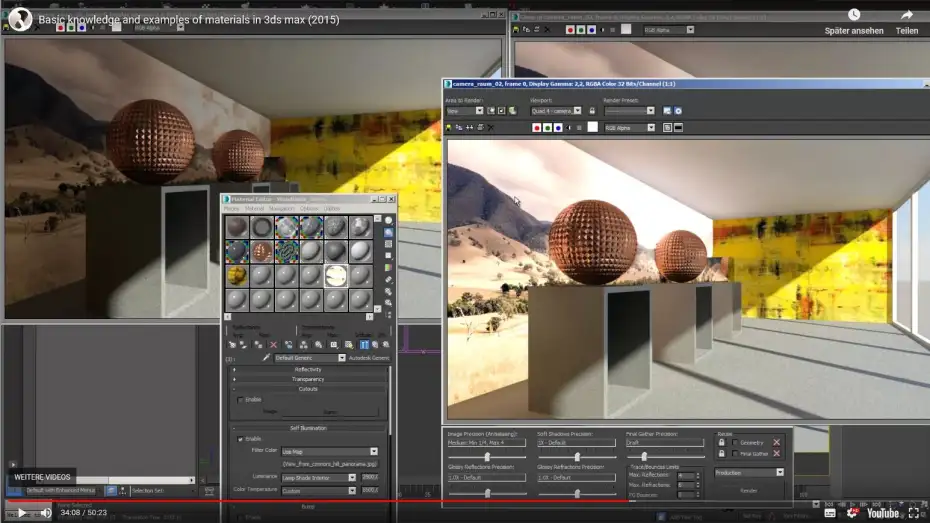Screen dimensions: 930x523
Task: Click Edit Region icon in render window
Action: click(x=491, y=111)
